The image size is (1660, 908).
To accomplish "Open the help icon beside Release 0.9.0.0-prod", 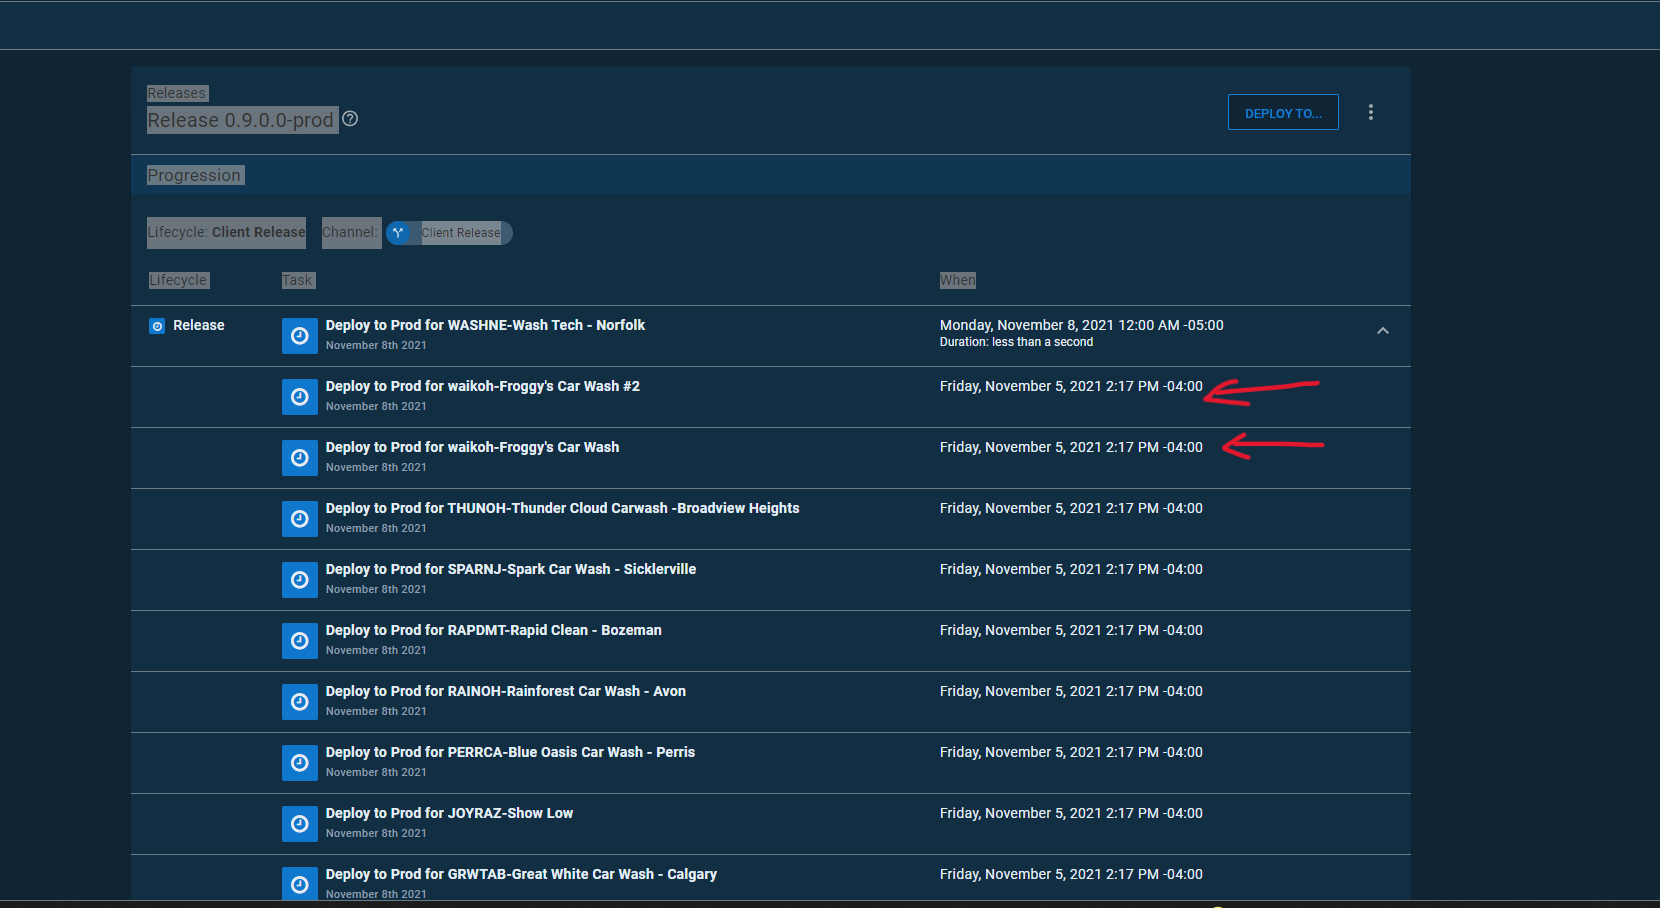I will point(350,118).
